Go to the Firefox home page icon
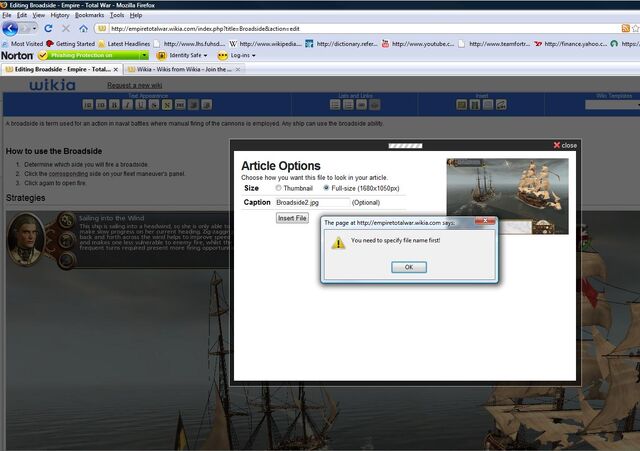 point(83,29)
